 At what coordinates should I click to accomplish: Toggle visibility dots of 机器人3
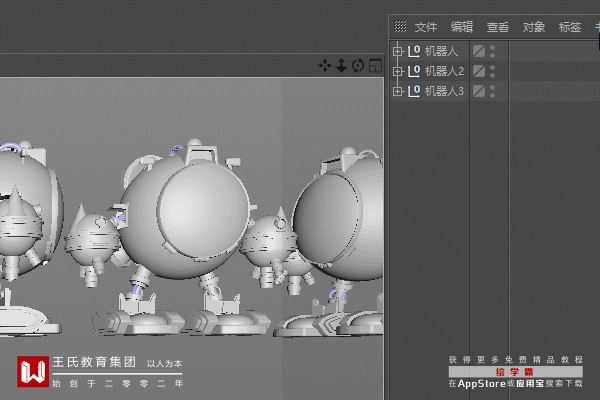pos(492,91)
